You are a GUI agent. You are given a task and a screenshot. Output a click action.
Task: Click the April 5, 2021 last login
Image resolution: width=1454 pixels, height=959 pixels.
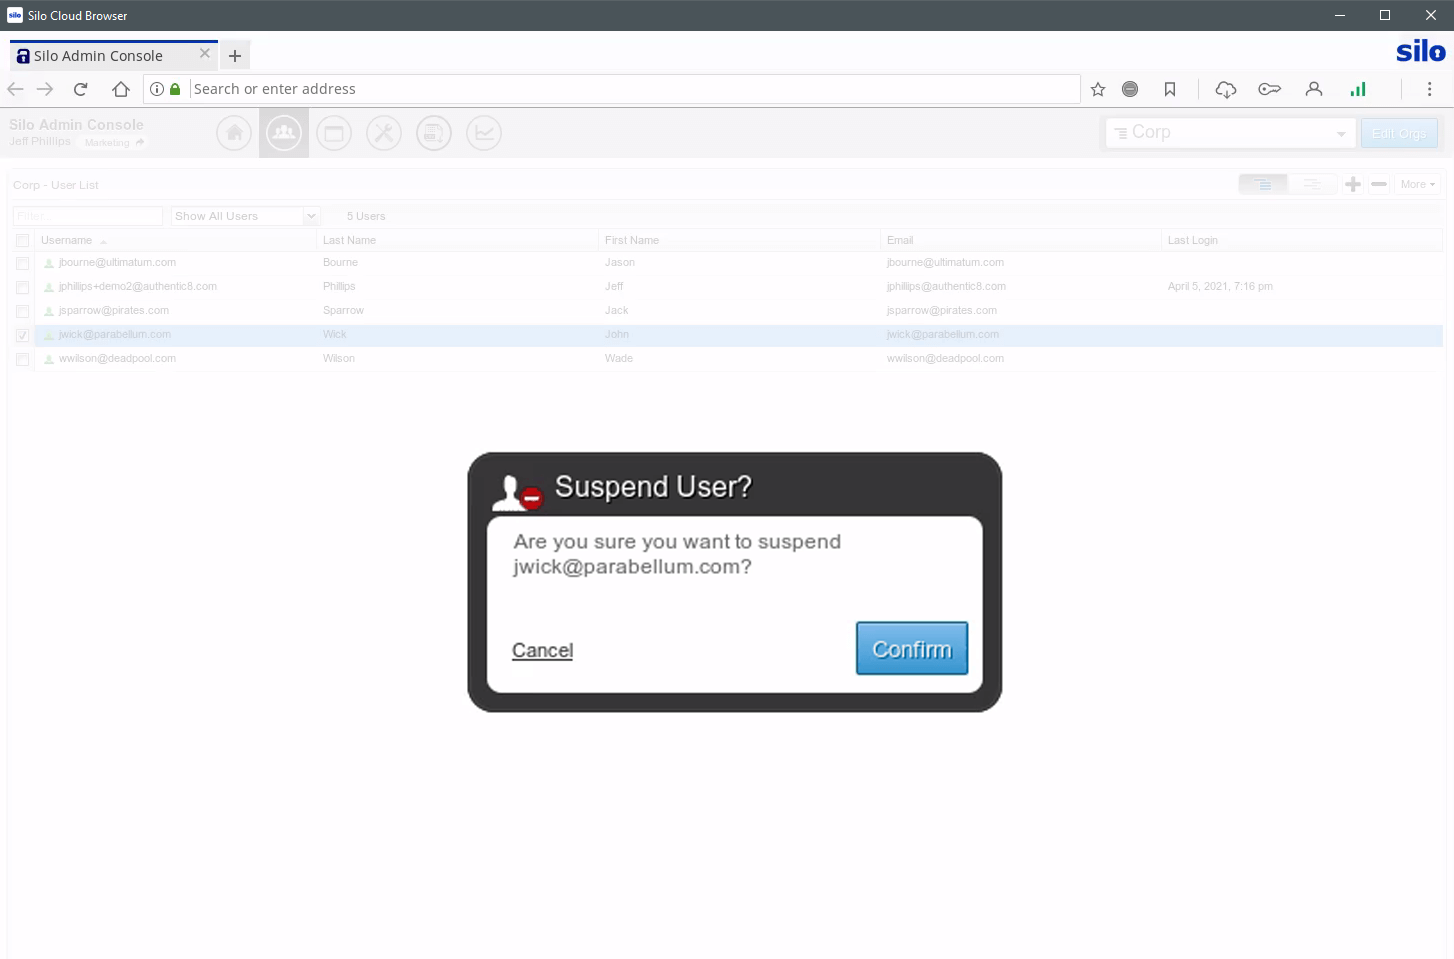(1220, 286)
